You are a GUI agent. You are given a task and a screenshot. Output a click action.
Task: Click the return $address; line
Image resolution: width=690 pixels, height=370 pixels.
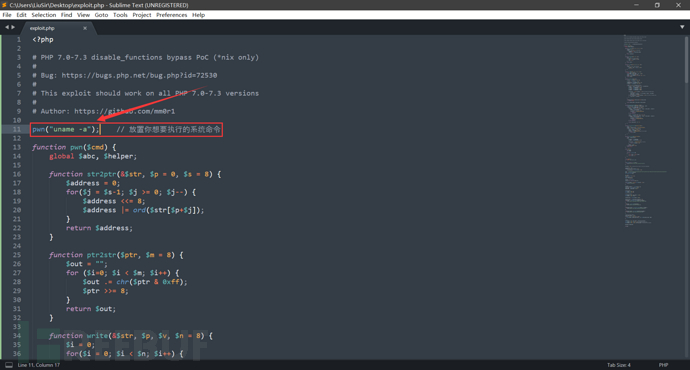(99, 228)
